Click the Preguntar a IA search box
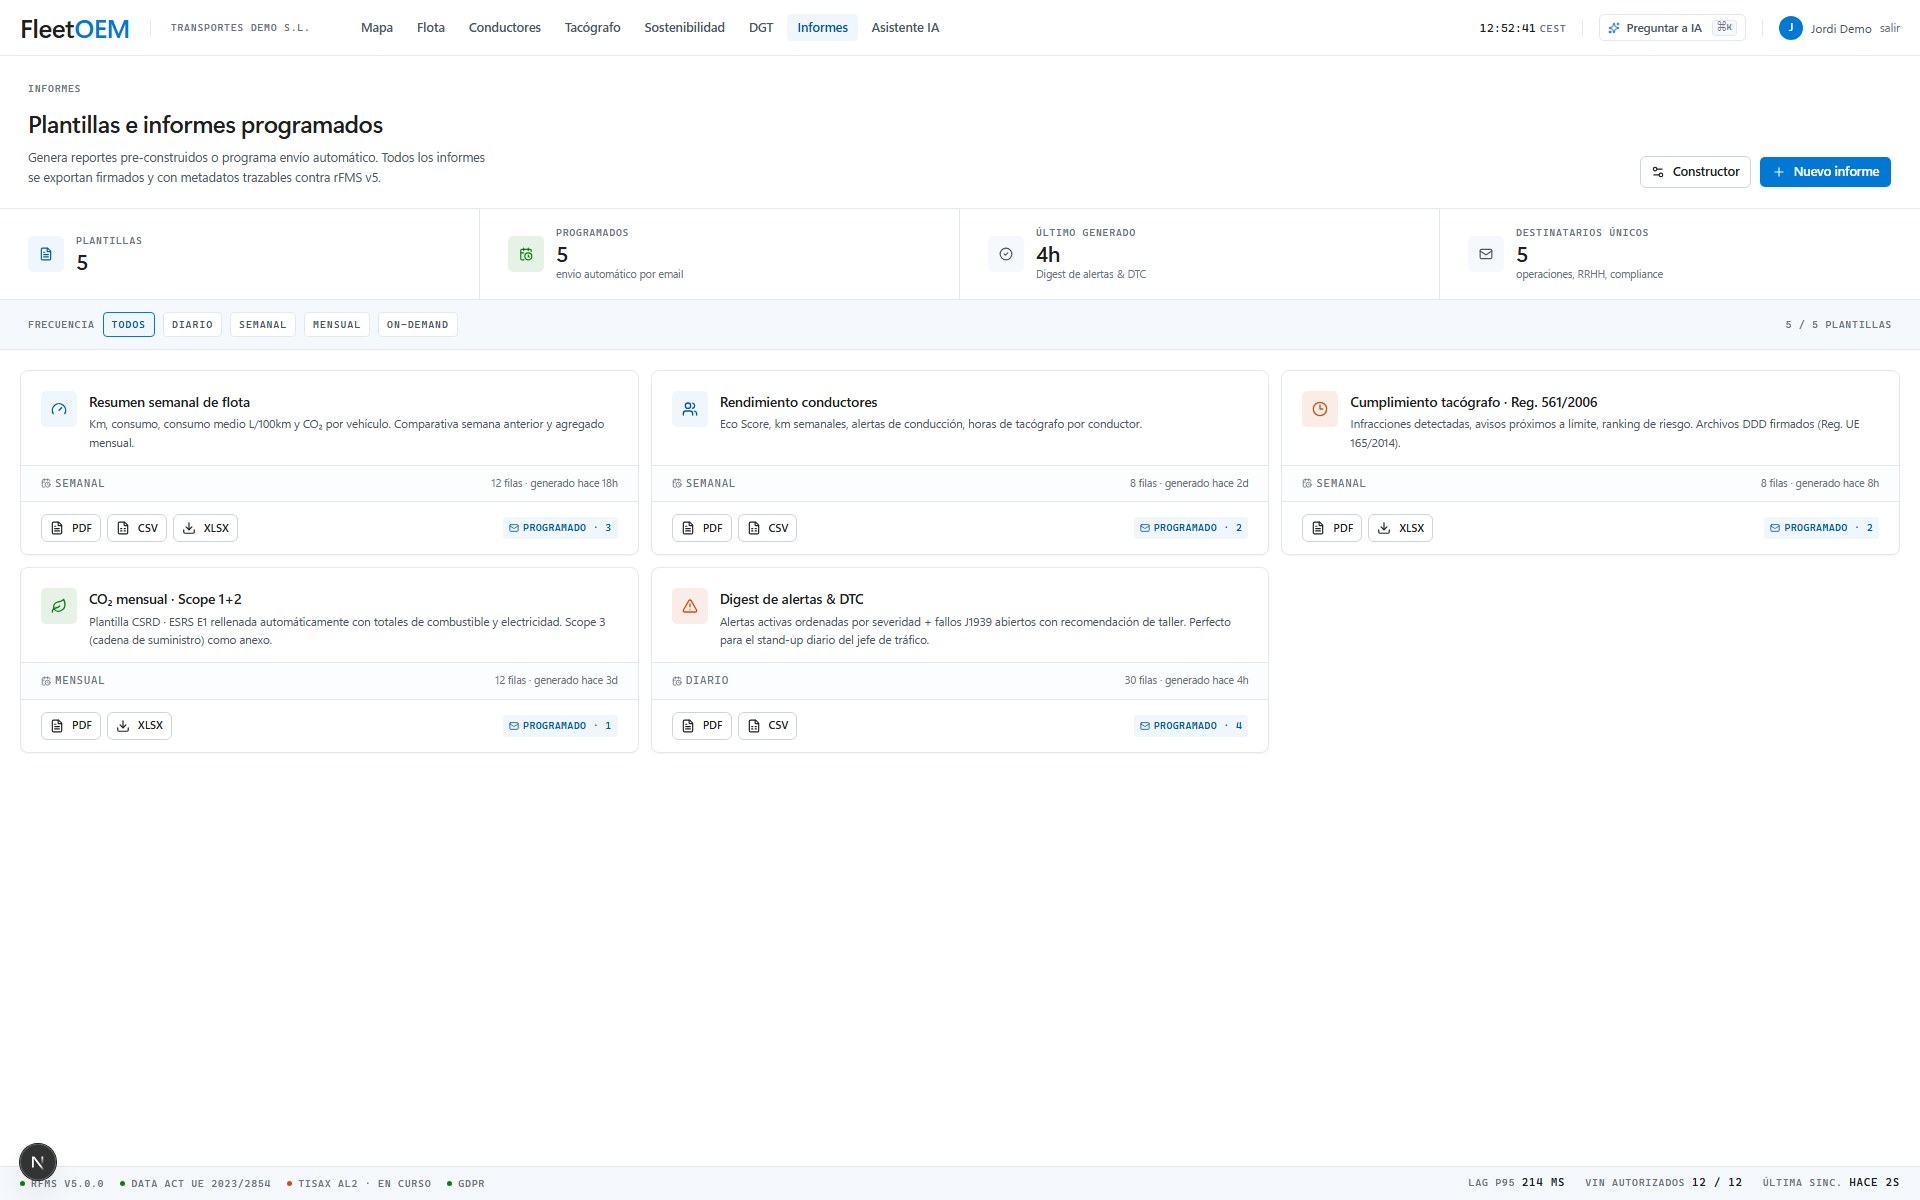 click(x=1672, y=28)
